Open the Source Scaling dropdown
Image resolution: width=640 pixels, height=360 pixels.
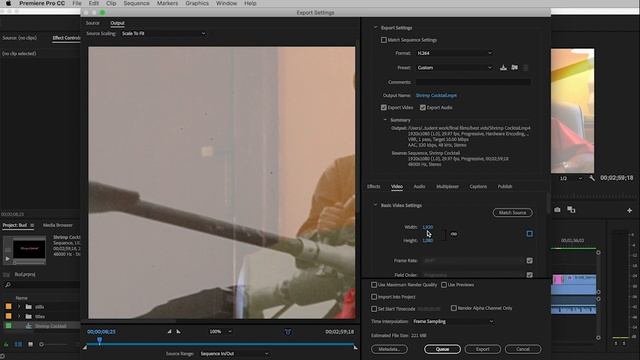(163, 33)
